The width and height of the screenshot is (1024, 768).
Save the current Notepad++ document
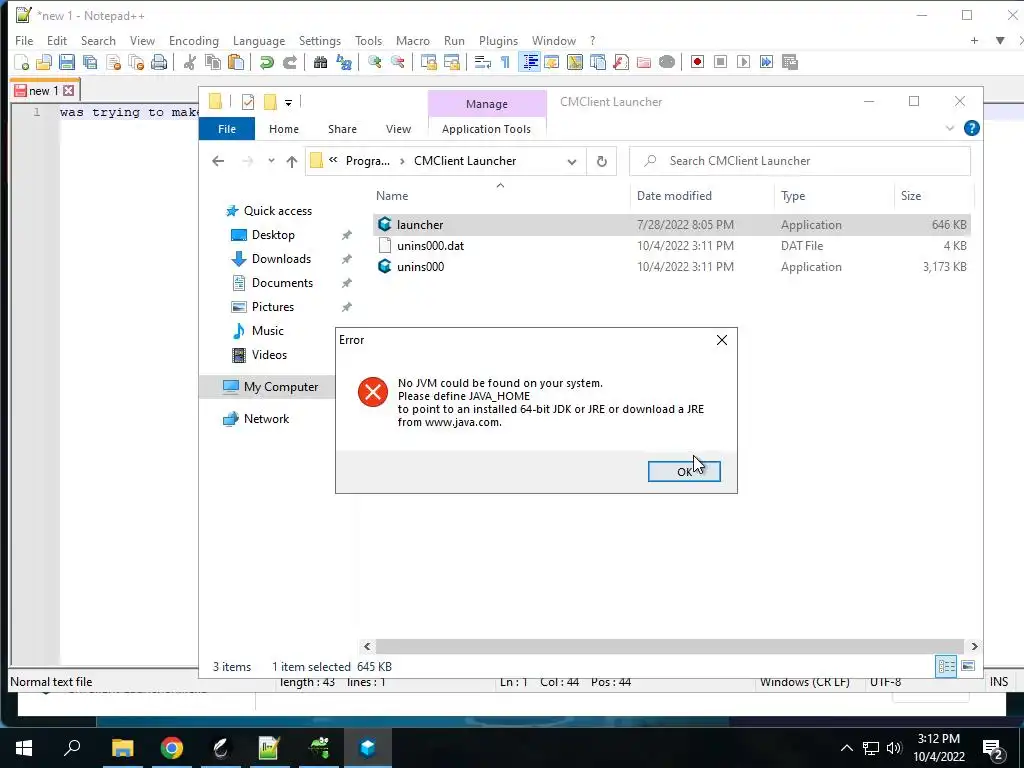pos(67,62)
